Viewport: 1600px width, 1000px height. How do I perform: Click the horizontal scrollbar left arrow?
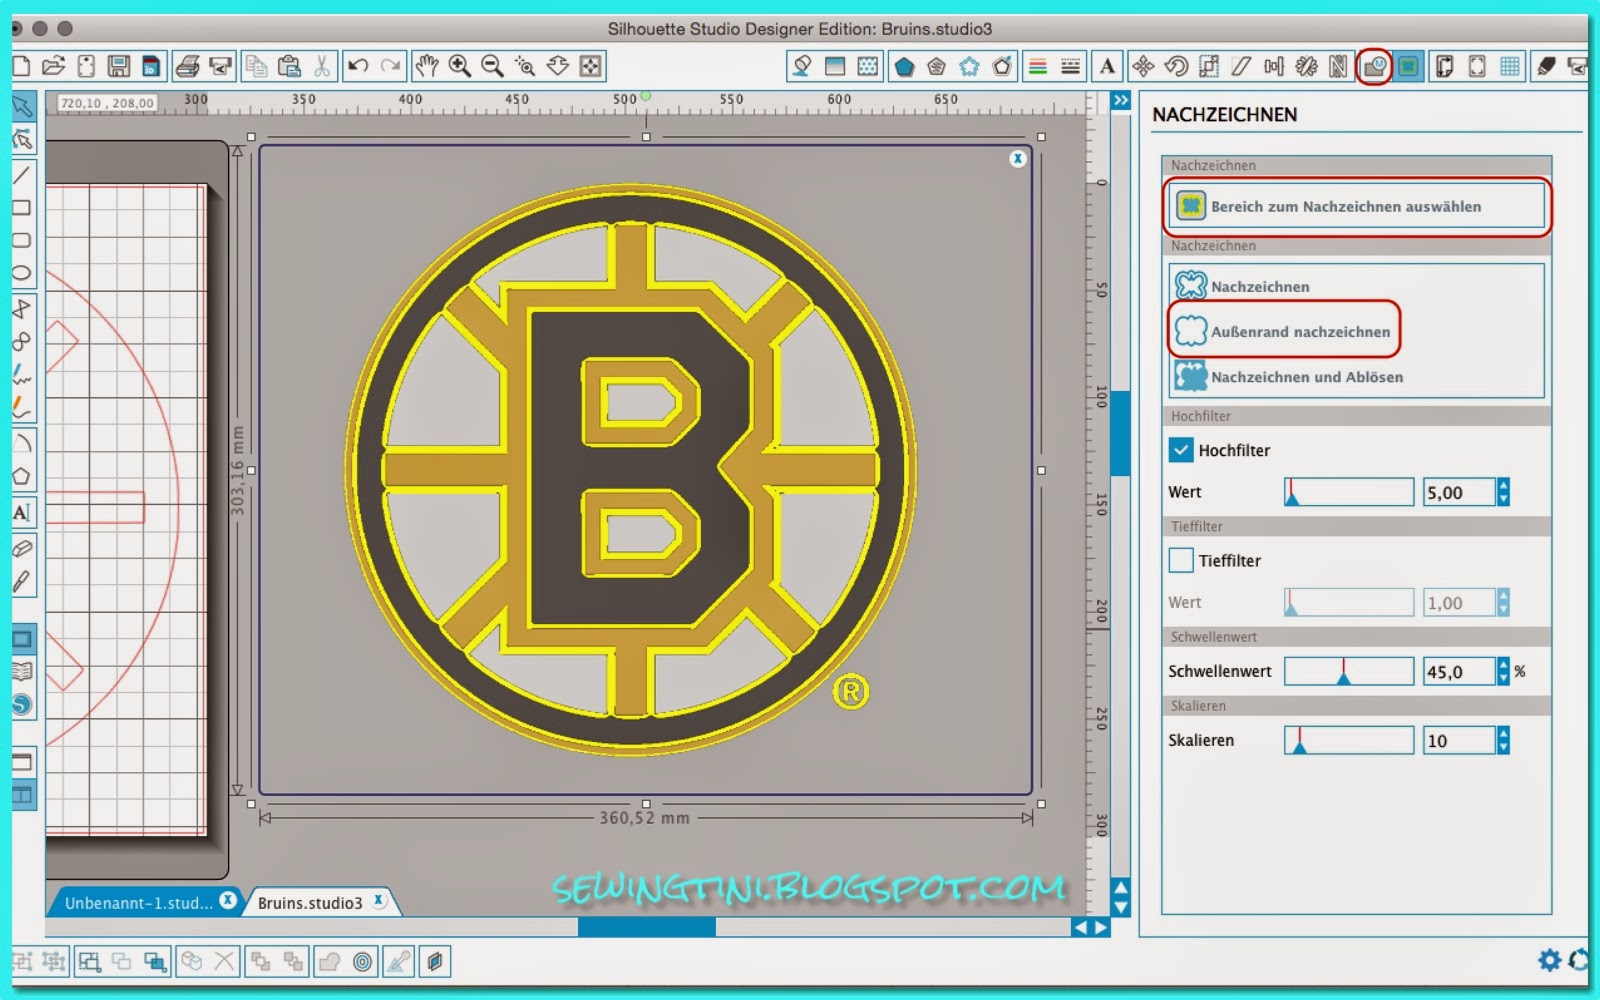[1081, 927]
